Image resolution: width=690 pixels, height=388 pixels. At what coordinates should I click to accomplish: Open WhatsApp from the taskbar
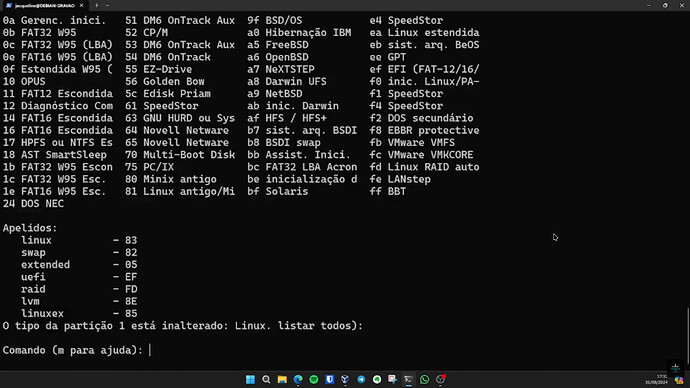click(424, 379)
